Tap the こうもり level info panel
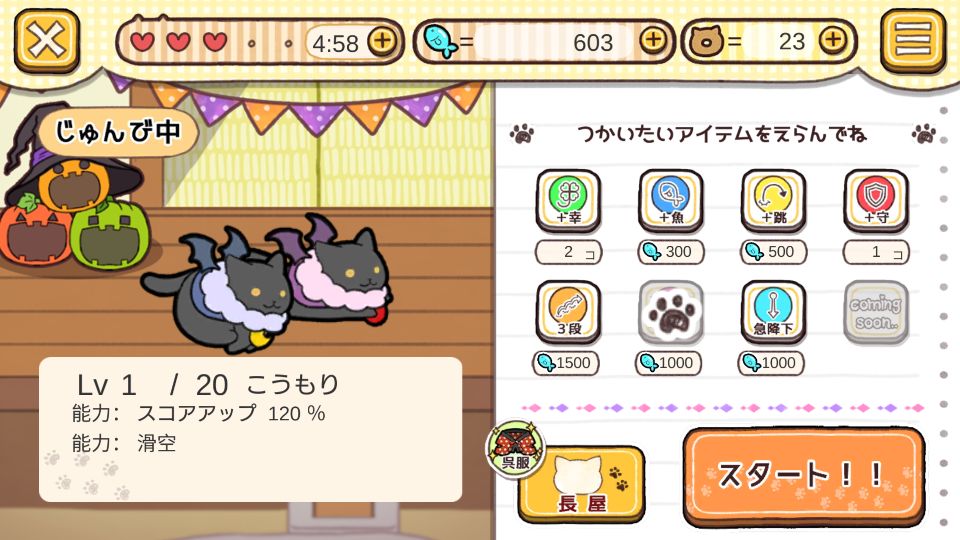The width and height of the screenshot is (960, 540). pos(250,429)
